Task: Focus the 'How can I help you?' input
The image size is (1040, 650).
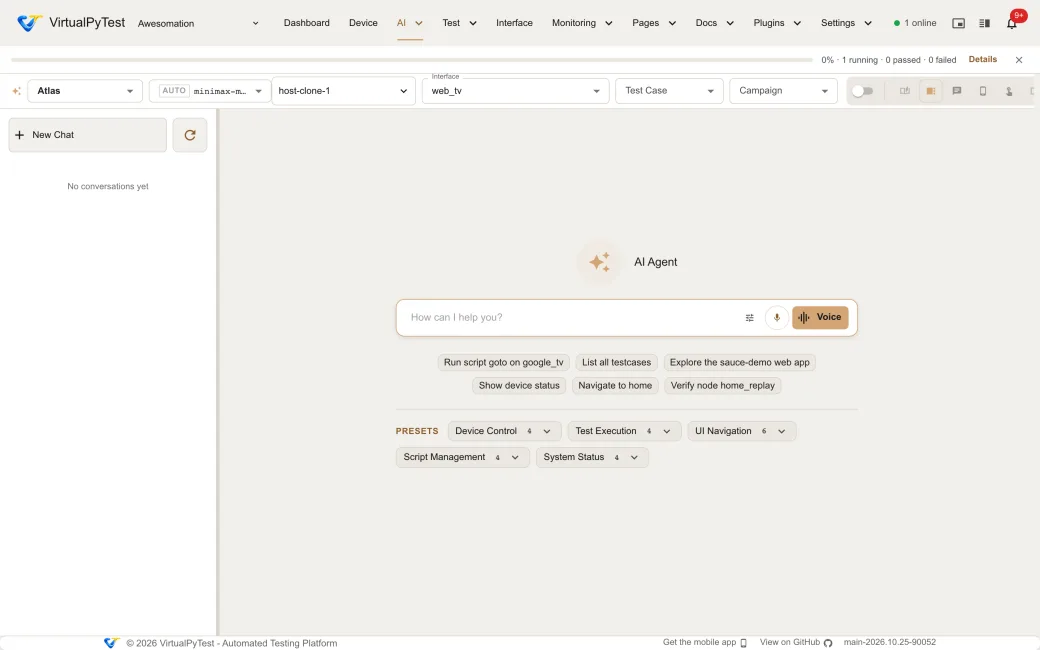Action: coord(570,318)
